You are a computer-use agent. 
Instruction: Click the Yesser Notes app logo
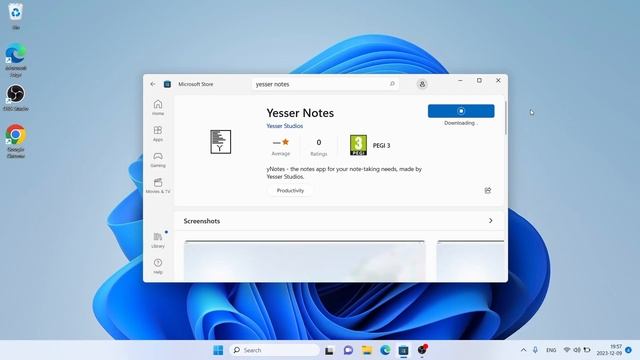click(x=220, y=142)
